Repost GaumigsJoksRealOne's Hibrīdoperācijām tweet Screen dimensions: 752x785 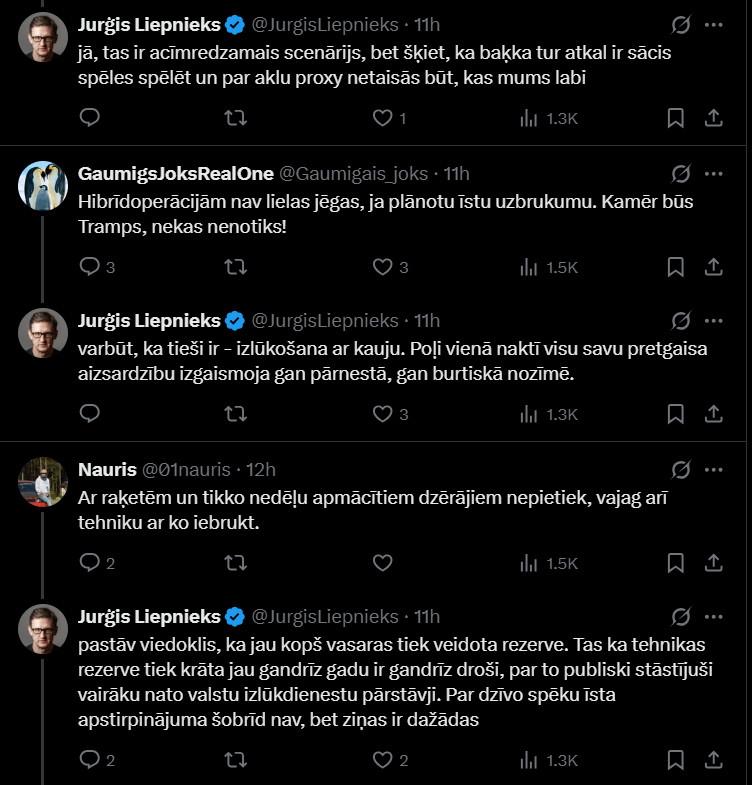pyautogui.click(x=235, y=267)
